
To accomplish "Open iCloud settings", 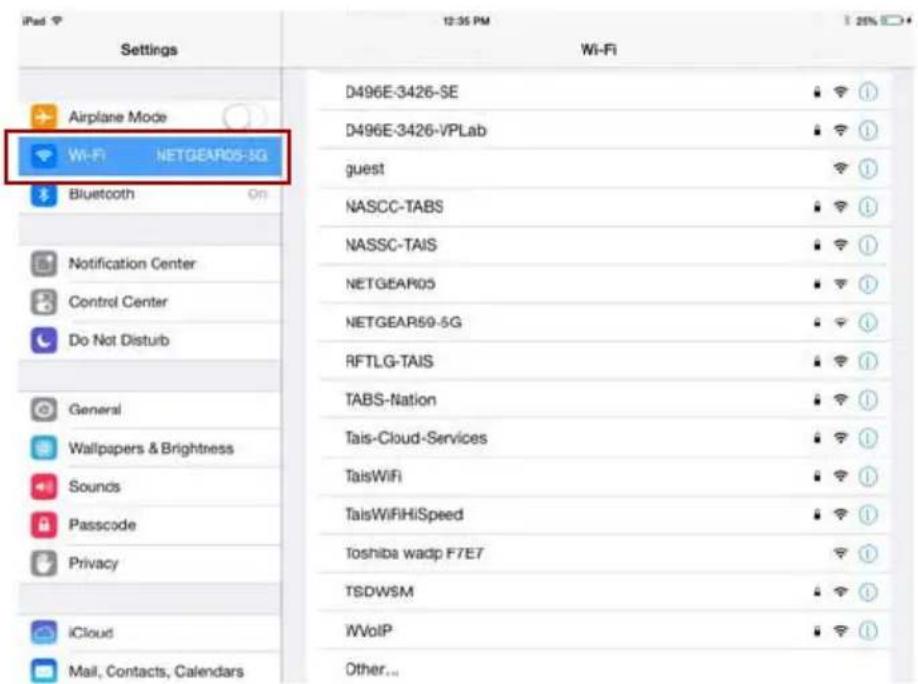I will point(150,633).
